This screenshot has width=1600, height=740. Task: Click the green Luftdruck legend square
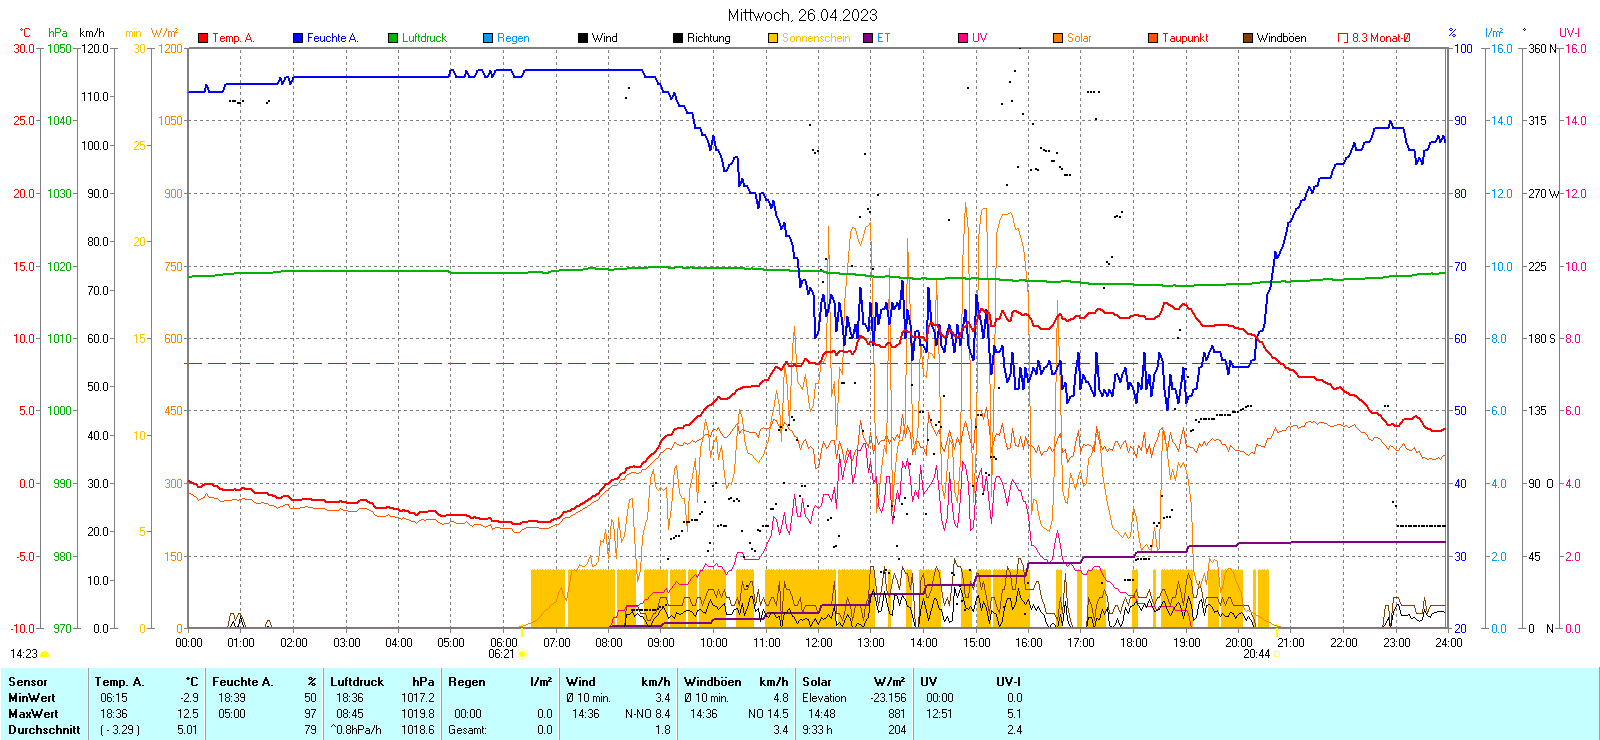[393, 38]
